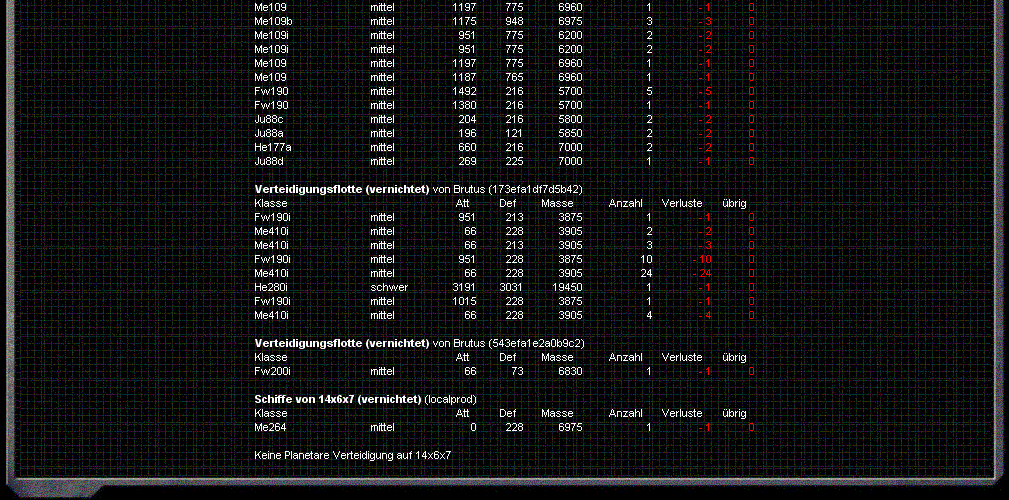
Task: Select the Ju88c ship class entry
Action: point(269,119)
